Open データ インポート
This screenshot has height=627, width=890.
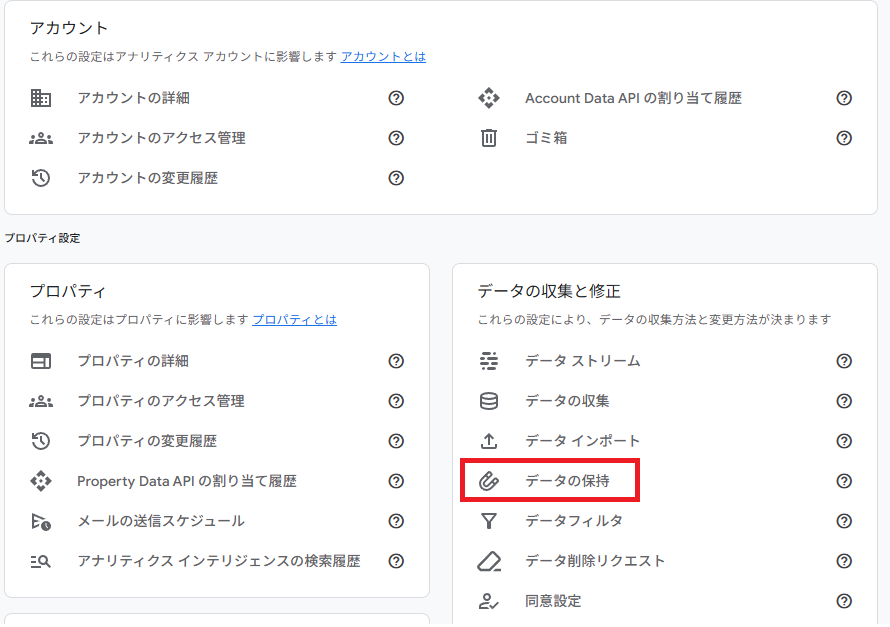point(582,441)
